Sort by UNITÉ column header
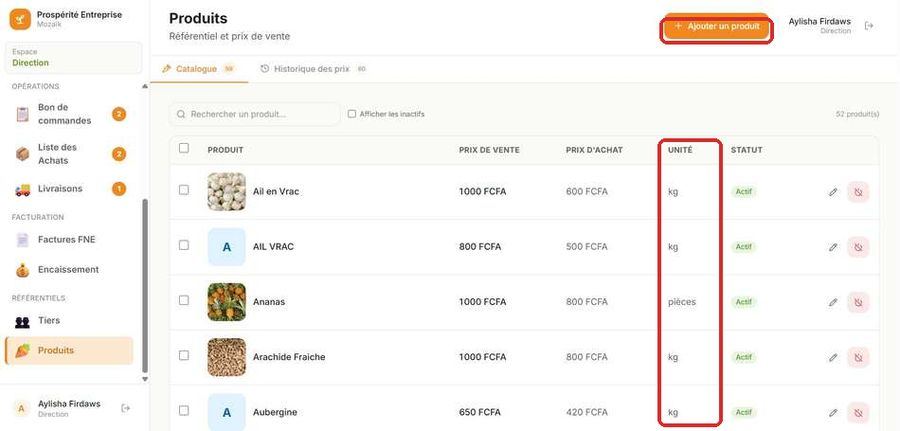Image resolution: width=900 pixels, height=431 pixels. (x=680, y=150)
